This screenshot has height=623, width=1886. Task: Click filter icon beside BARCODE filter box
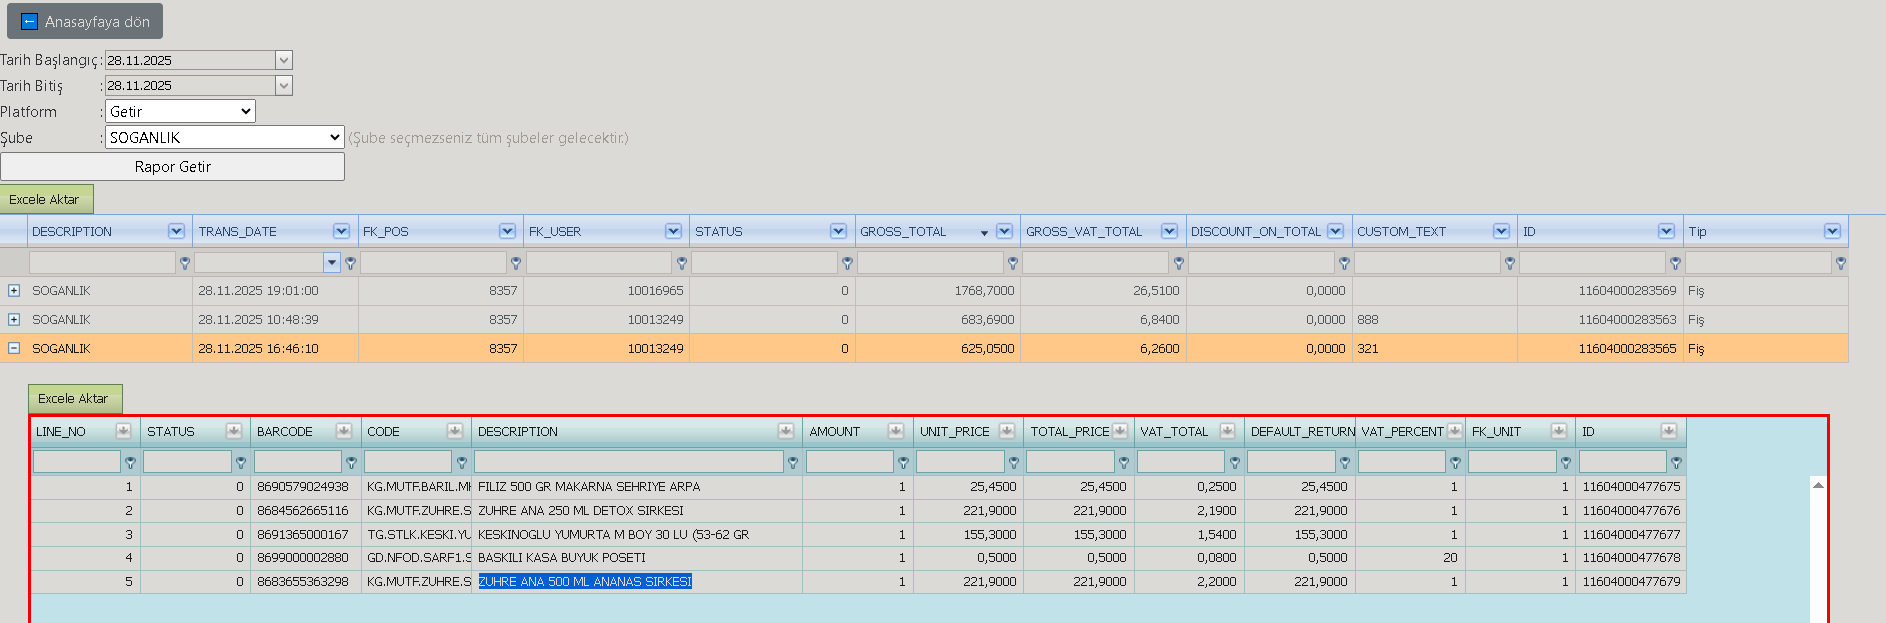point(351,463)
